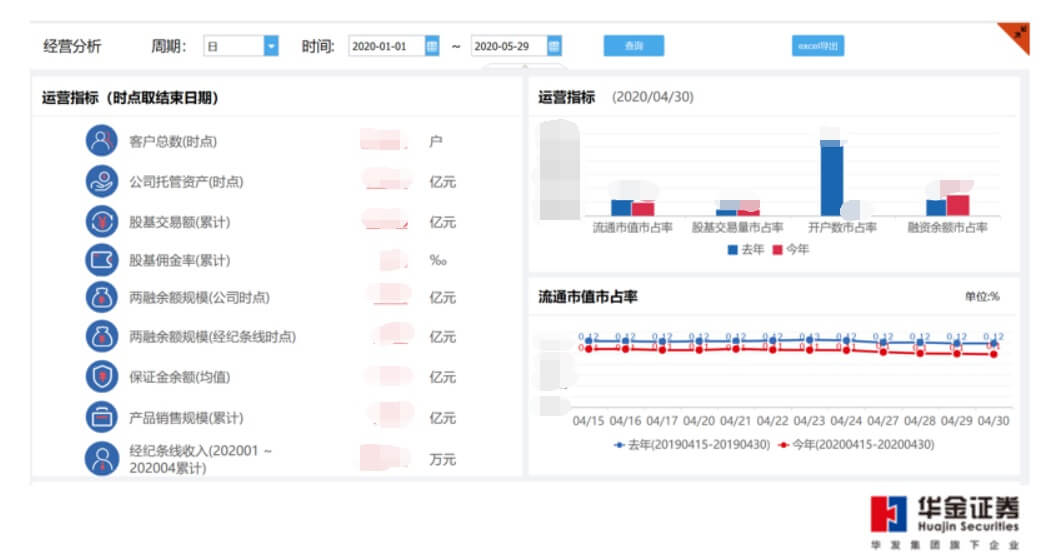
Task: Click the 经纪条线收入(202001~202004累计) label
Action: (200, 459)
